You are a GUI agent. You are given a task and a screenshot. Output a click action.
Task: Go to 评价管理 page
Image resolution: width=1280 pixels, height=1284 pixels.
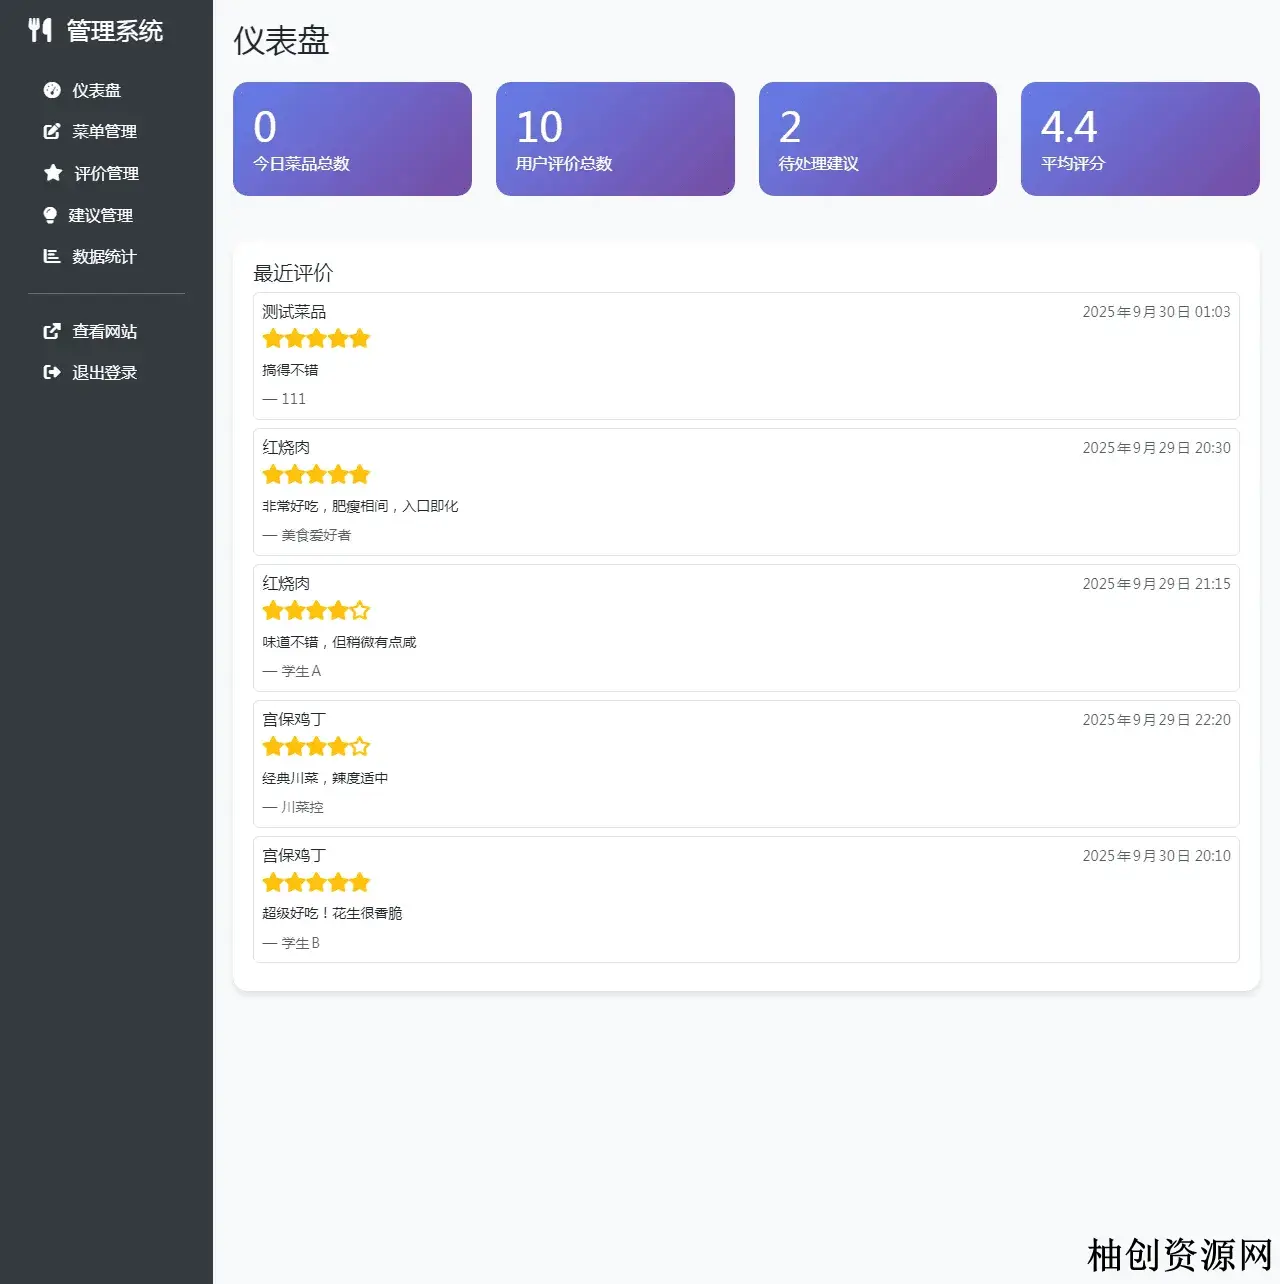pos(106,173)
